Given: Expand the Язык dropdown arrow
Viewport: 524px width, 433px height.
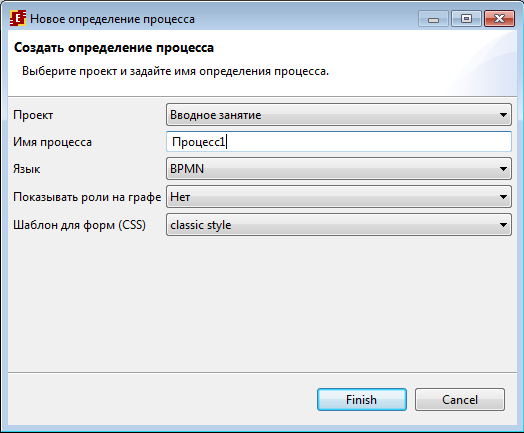Looking at the screenshot, I should pyautogui.click(x=503, y=169).
